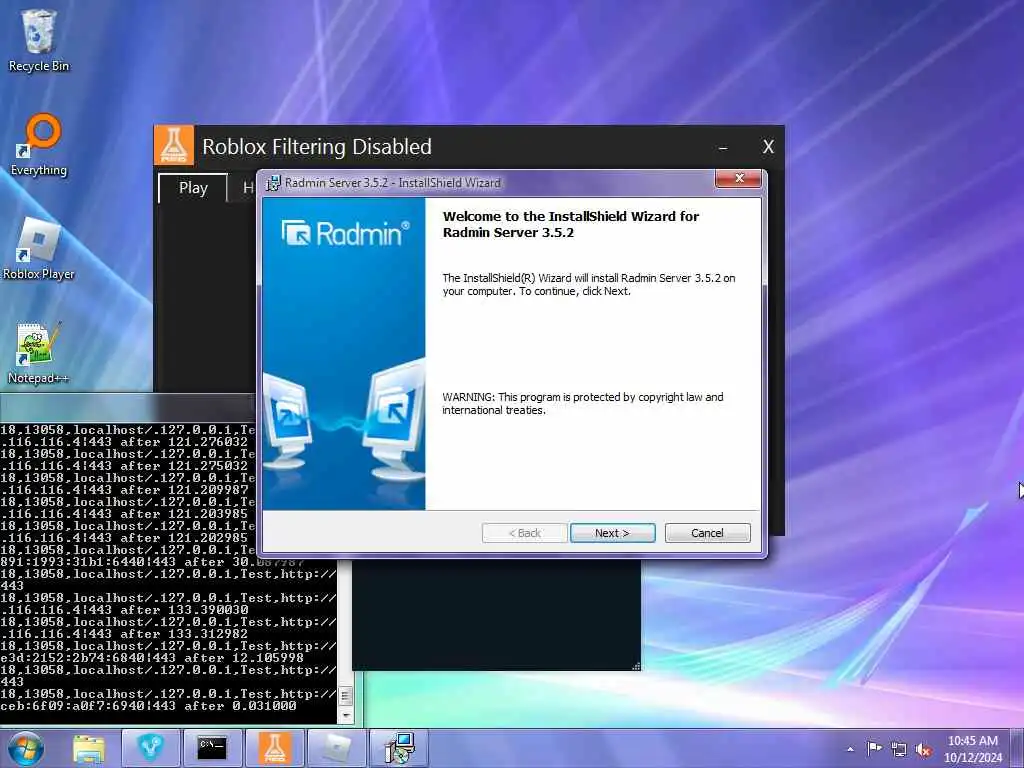Click the console window vertical scrollbar thumb
Viewport: 1024px width, 768px height.
(345, 696)
